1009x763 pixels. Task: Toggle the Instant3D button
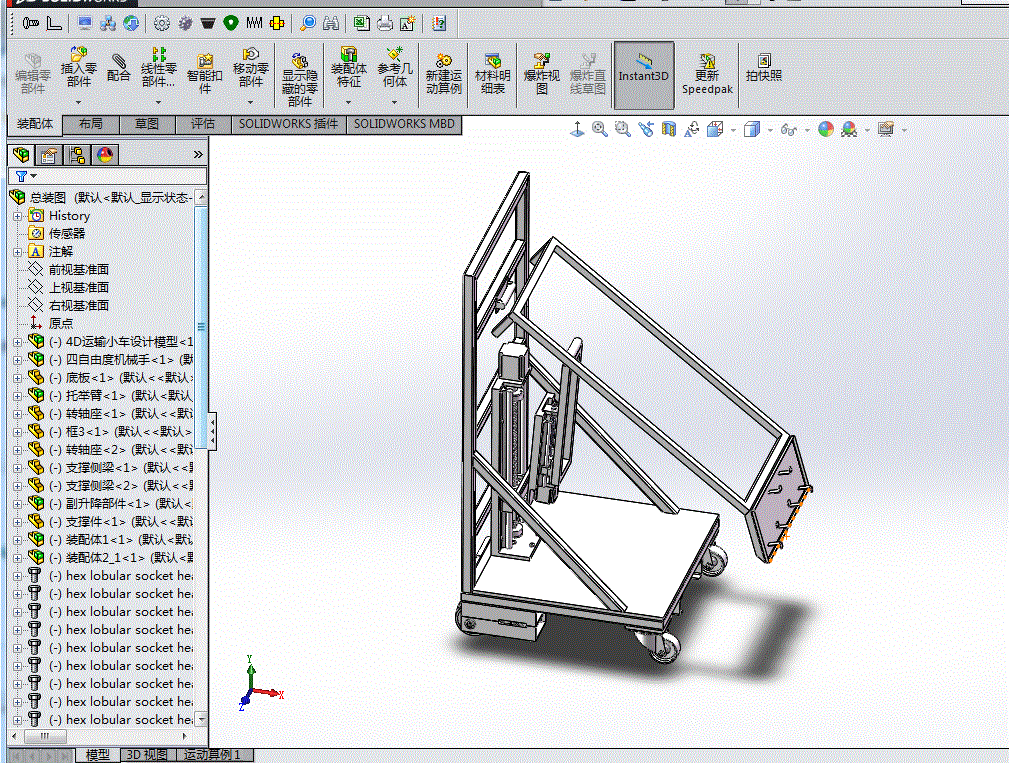tap(643, 75)
